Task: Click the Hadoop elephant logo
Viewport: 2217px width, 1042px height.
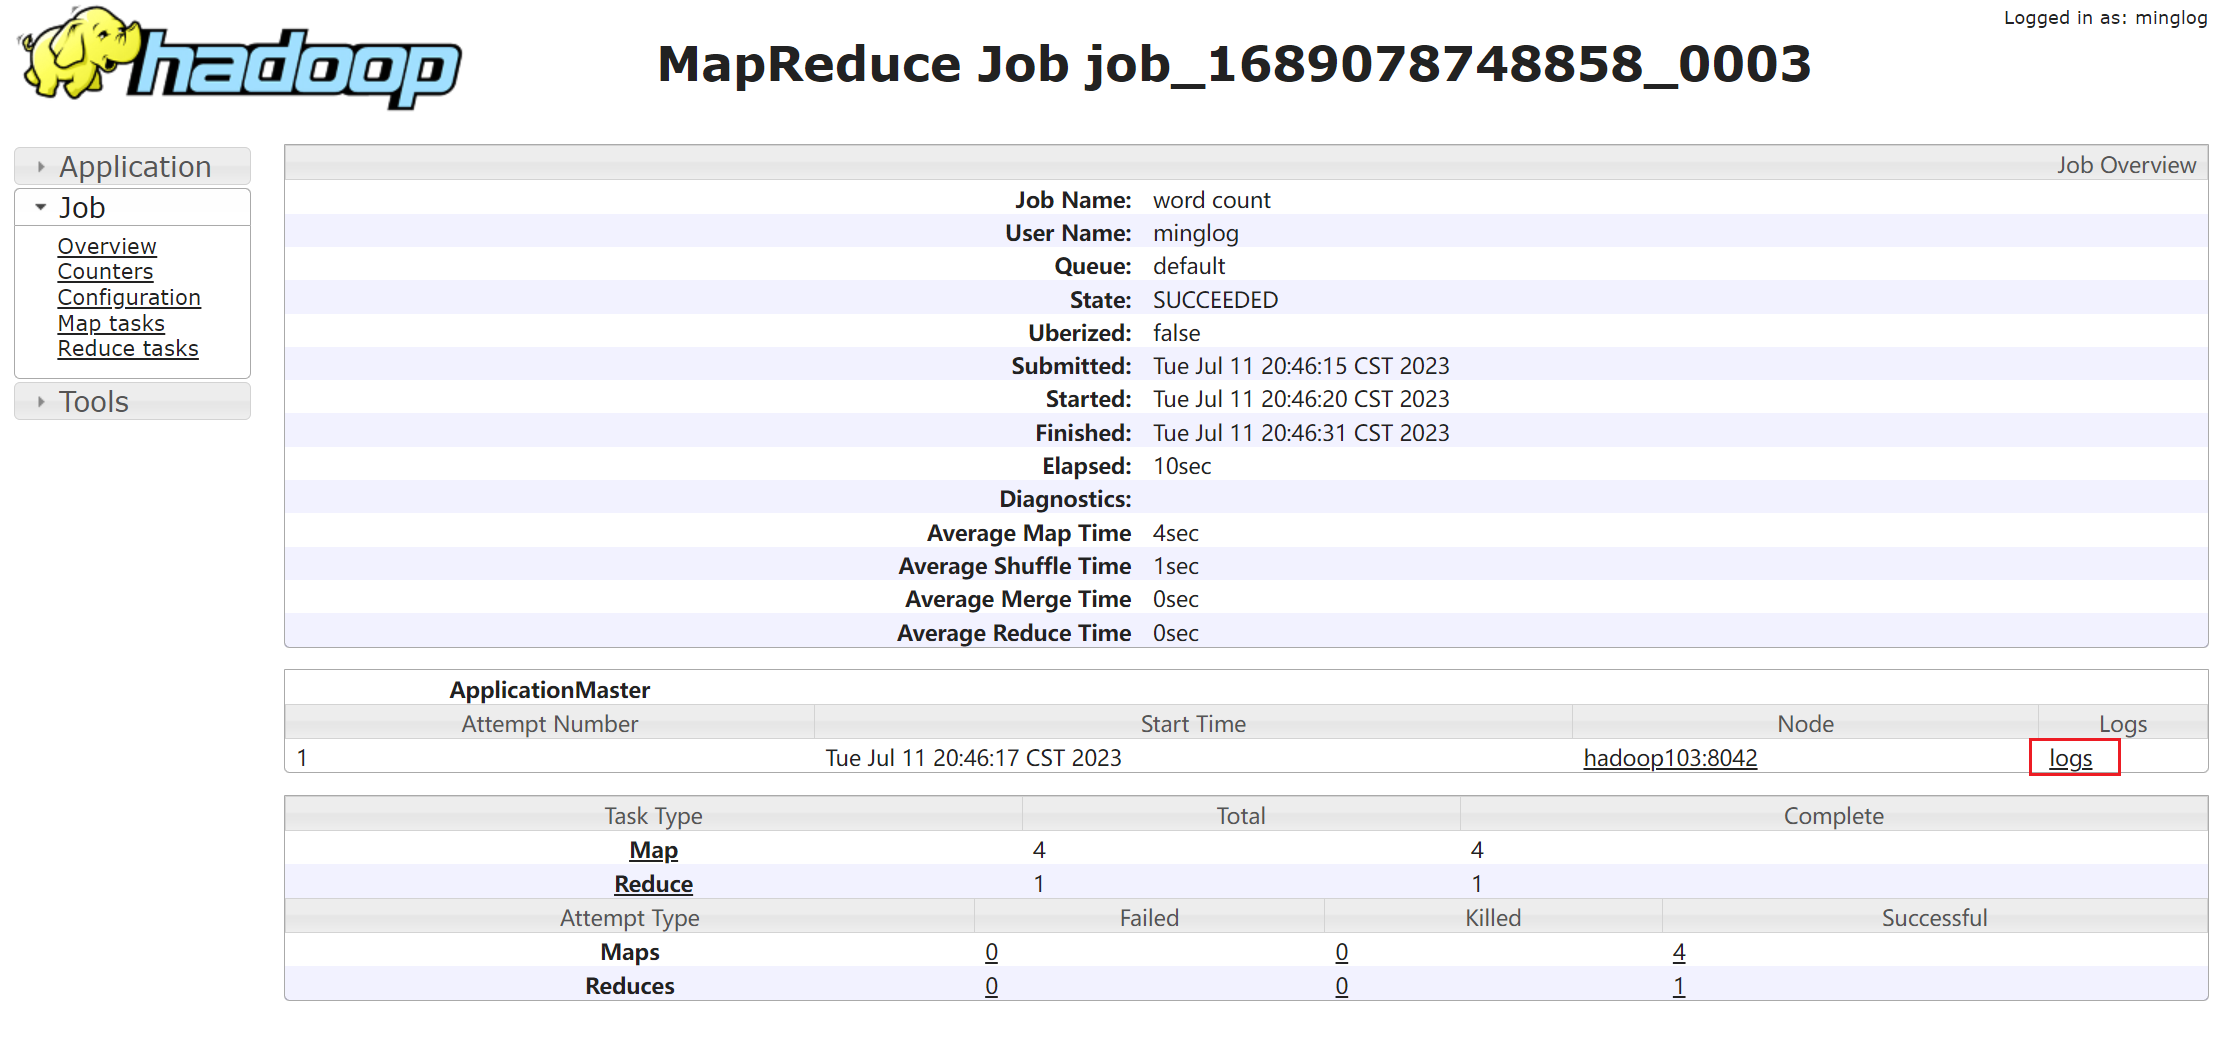Action: 239,58
